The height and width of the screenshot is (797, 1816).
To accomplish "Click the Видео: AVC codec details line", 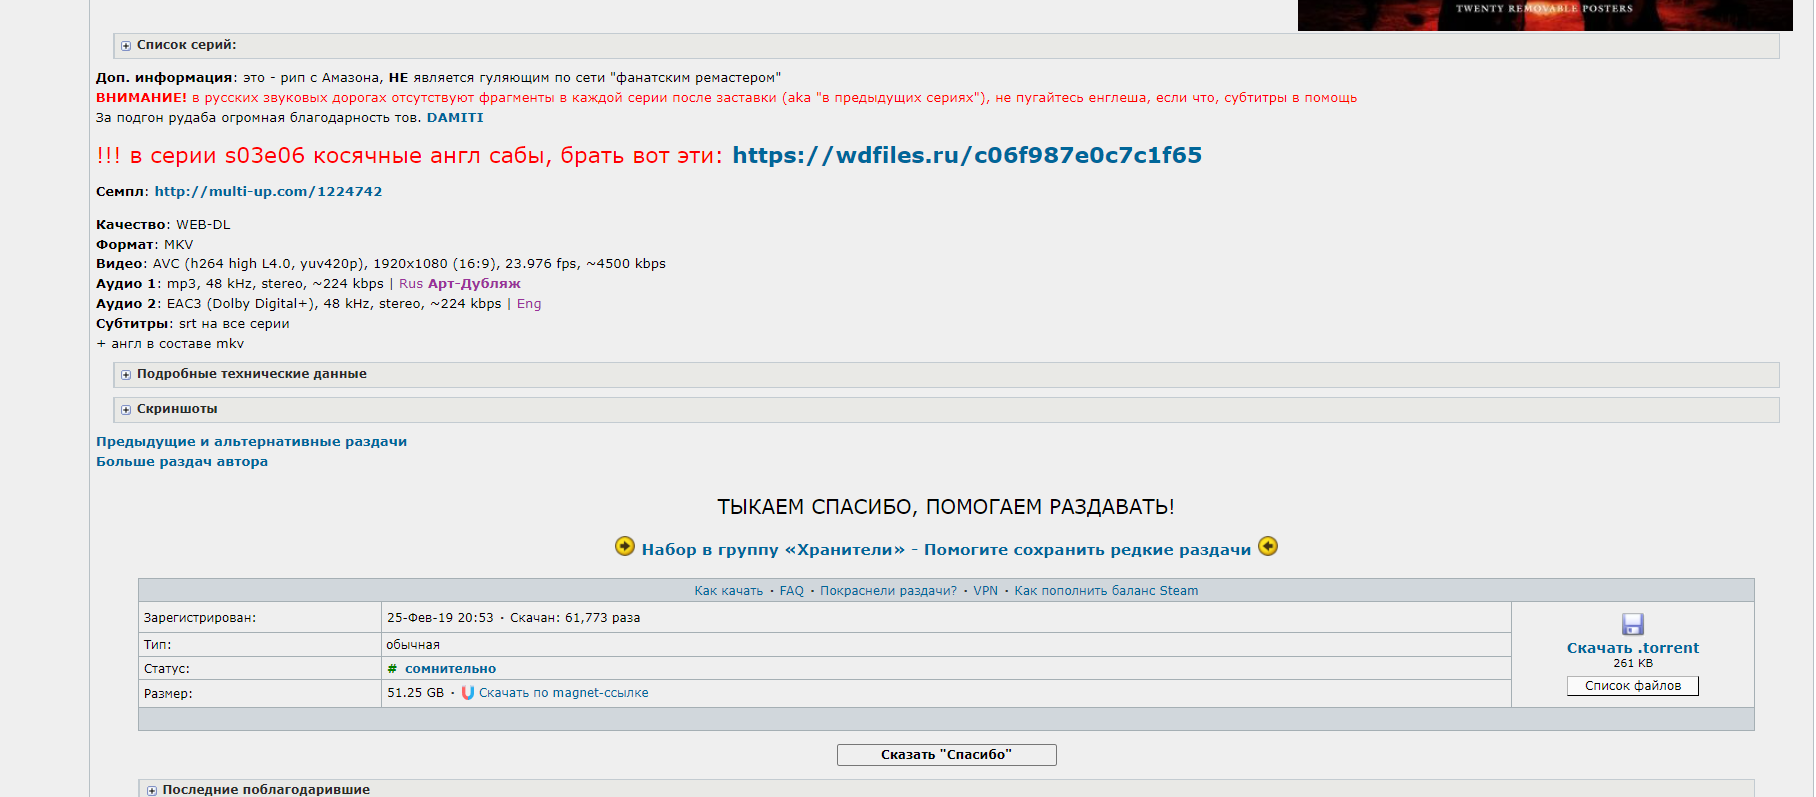I will 381,264.
